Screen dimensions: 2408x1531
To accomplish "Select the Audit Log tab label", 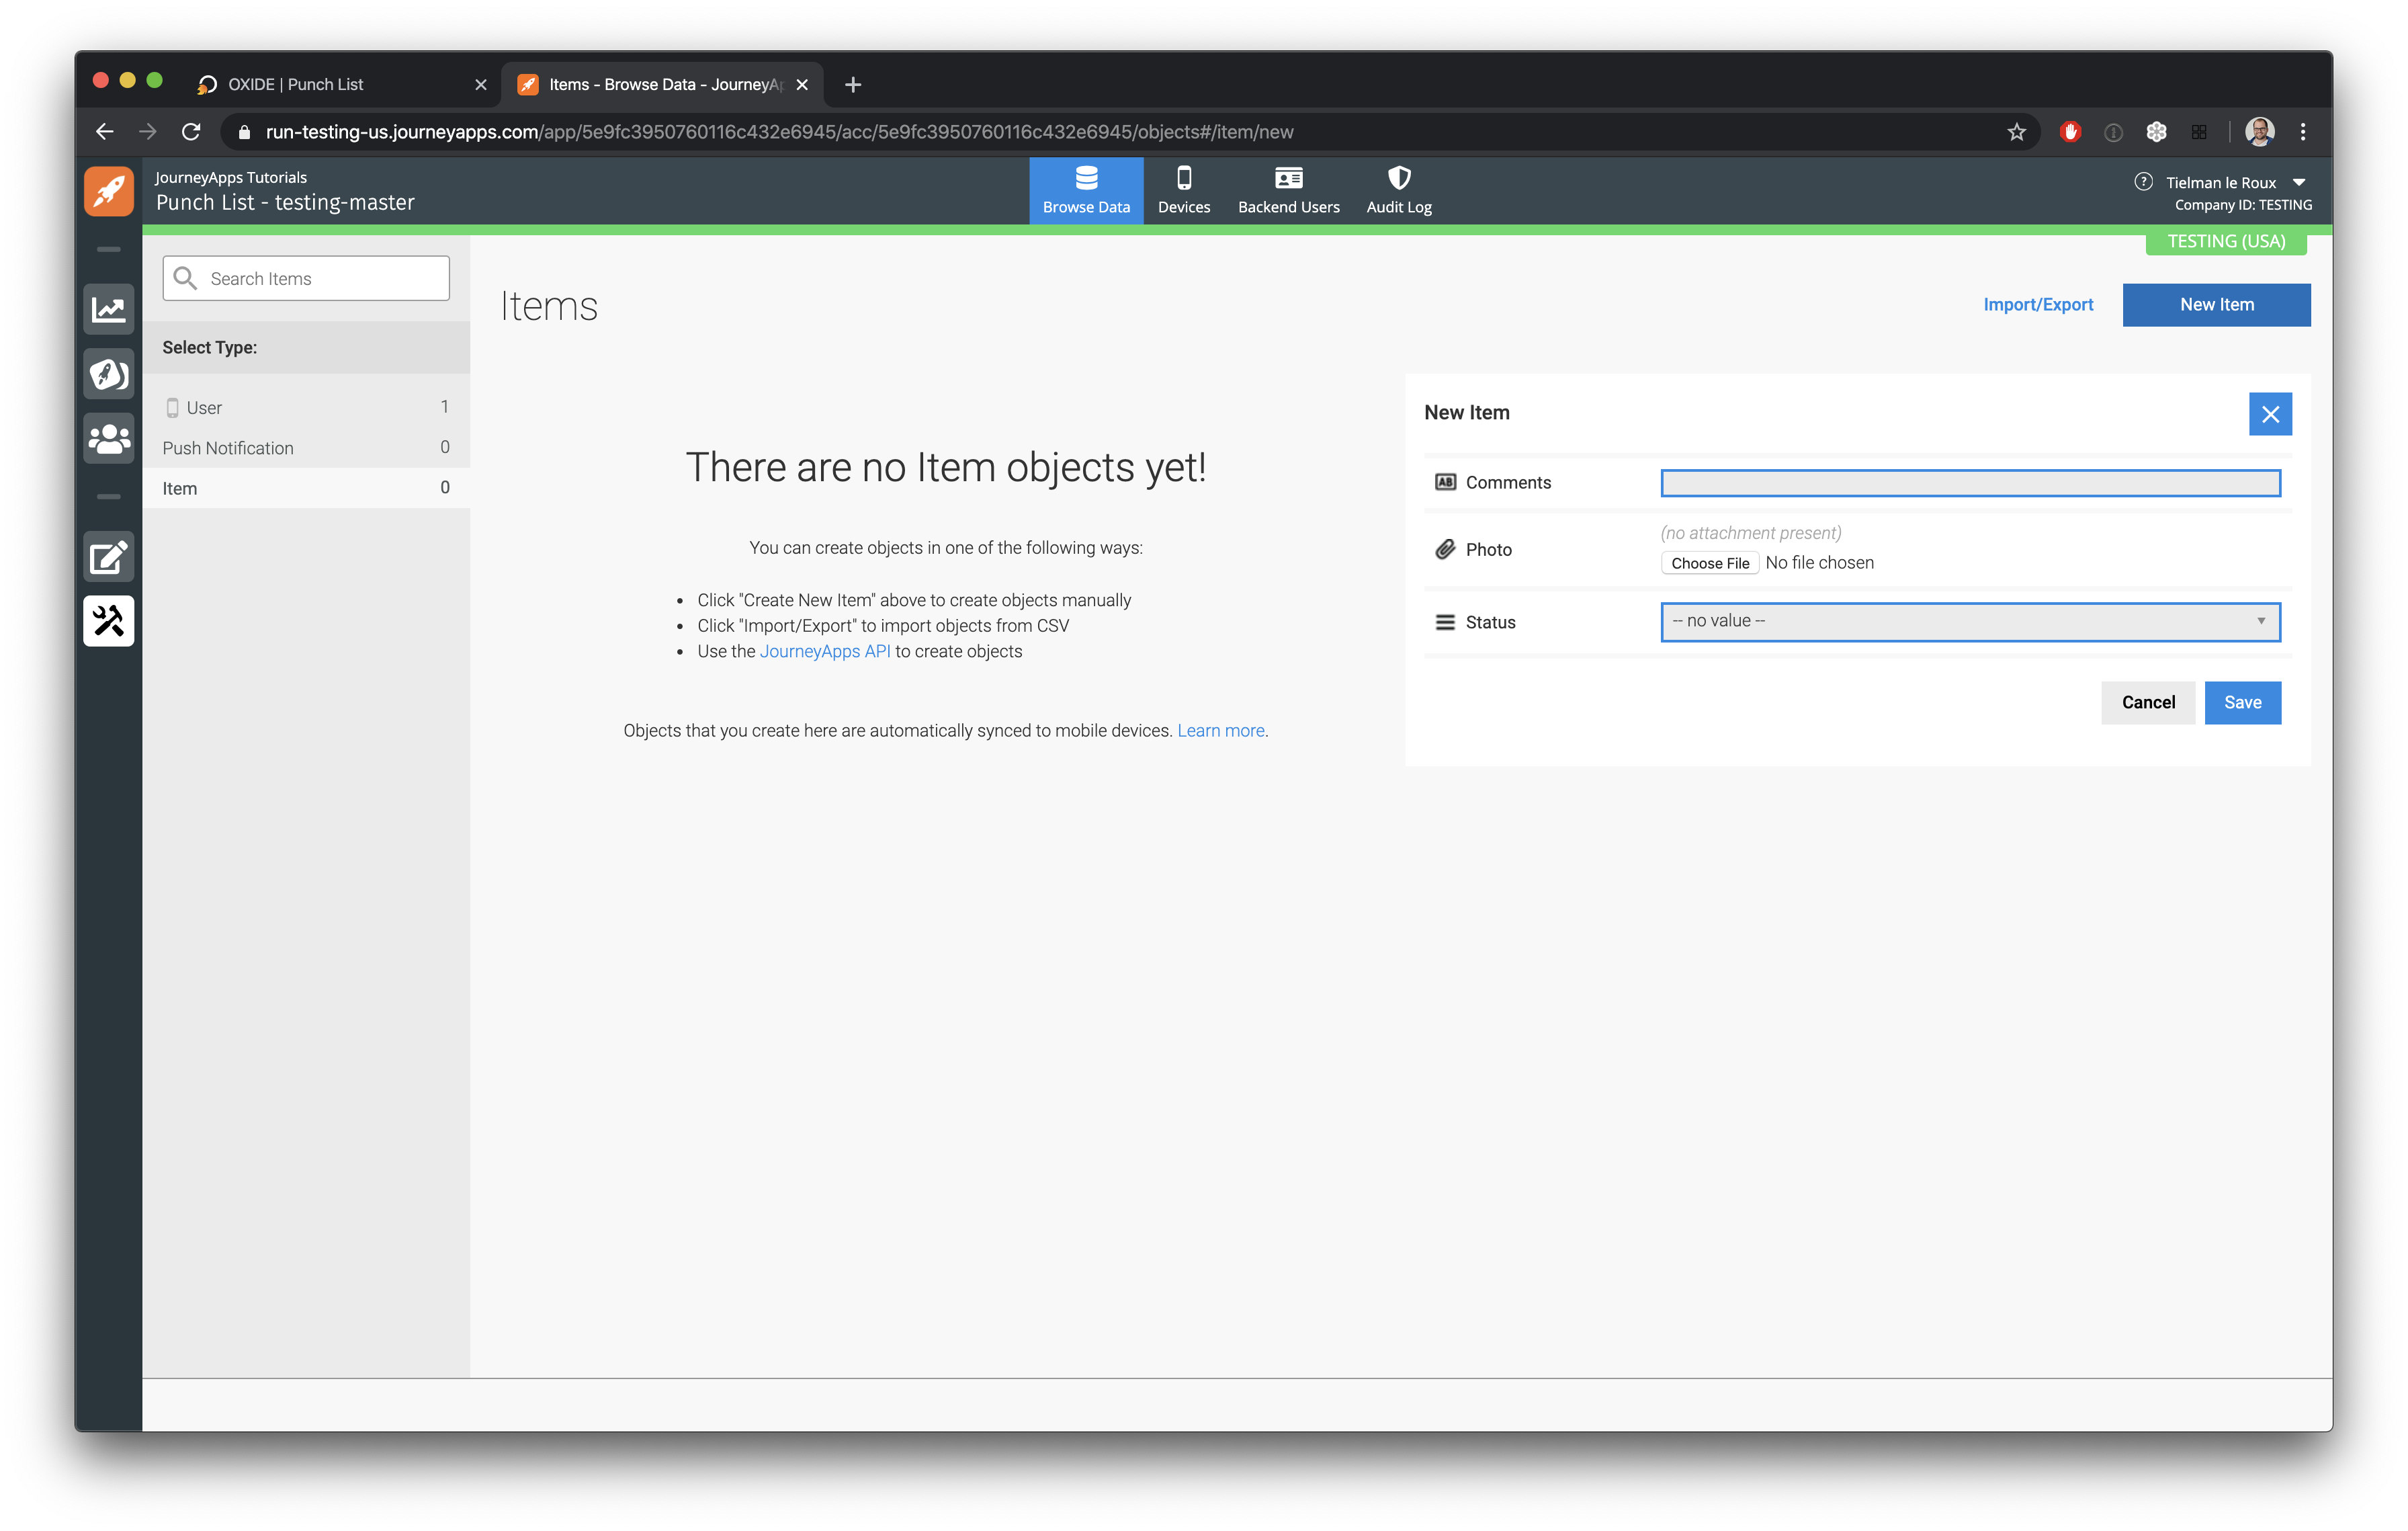I will [x=1399, y=207].
